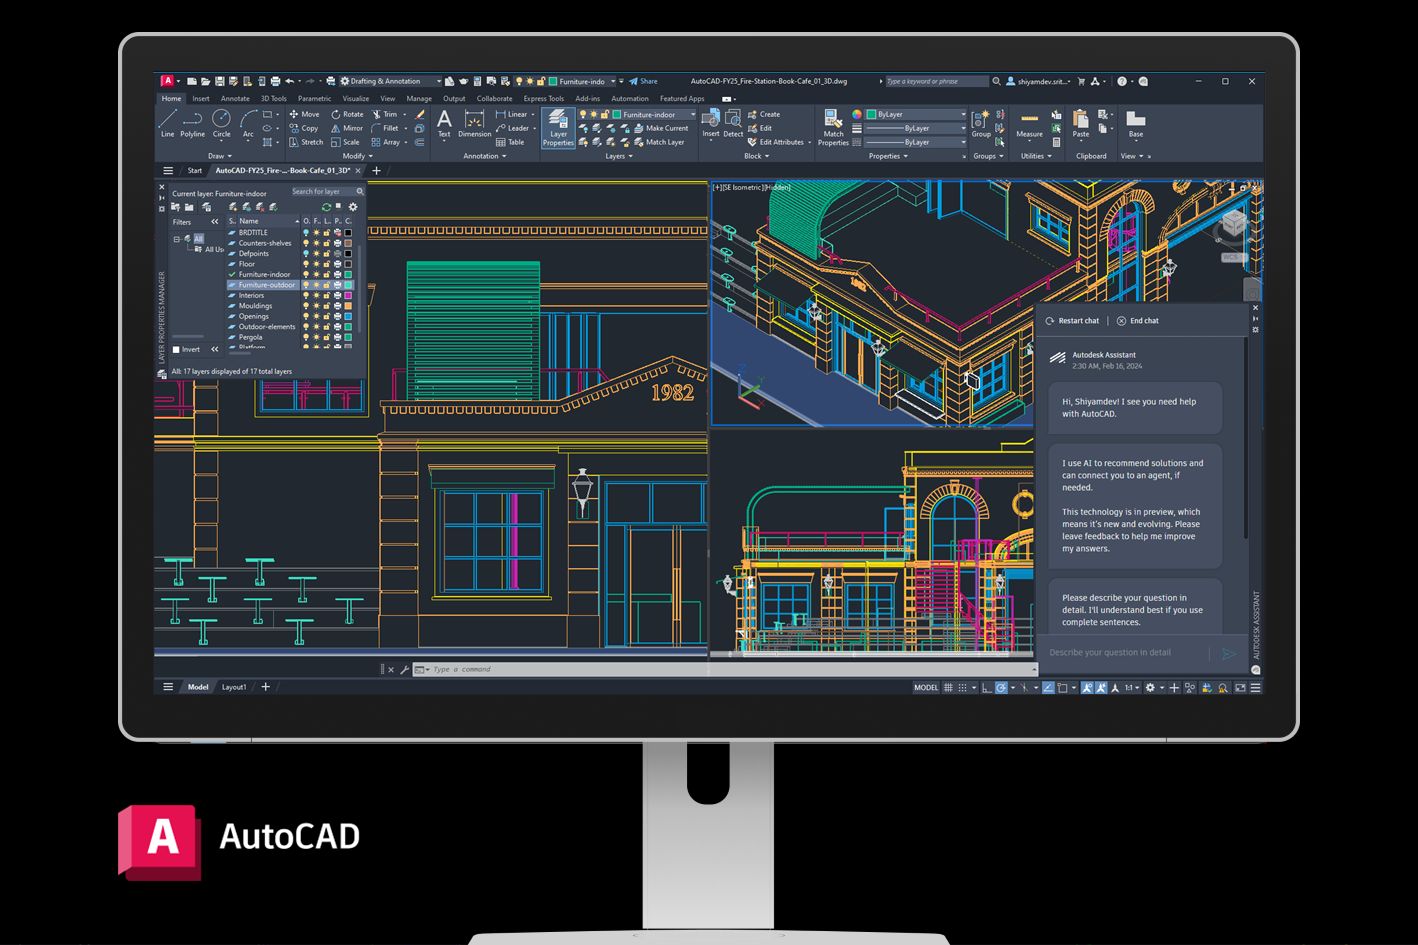Click Make Current layer button
Image resolution: width=1418 pixels, height=945 pixels.
pos(661,128)
